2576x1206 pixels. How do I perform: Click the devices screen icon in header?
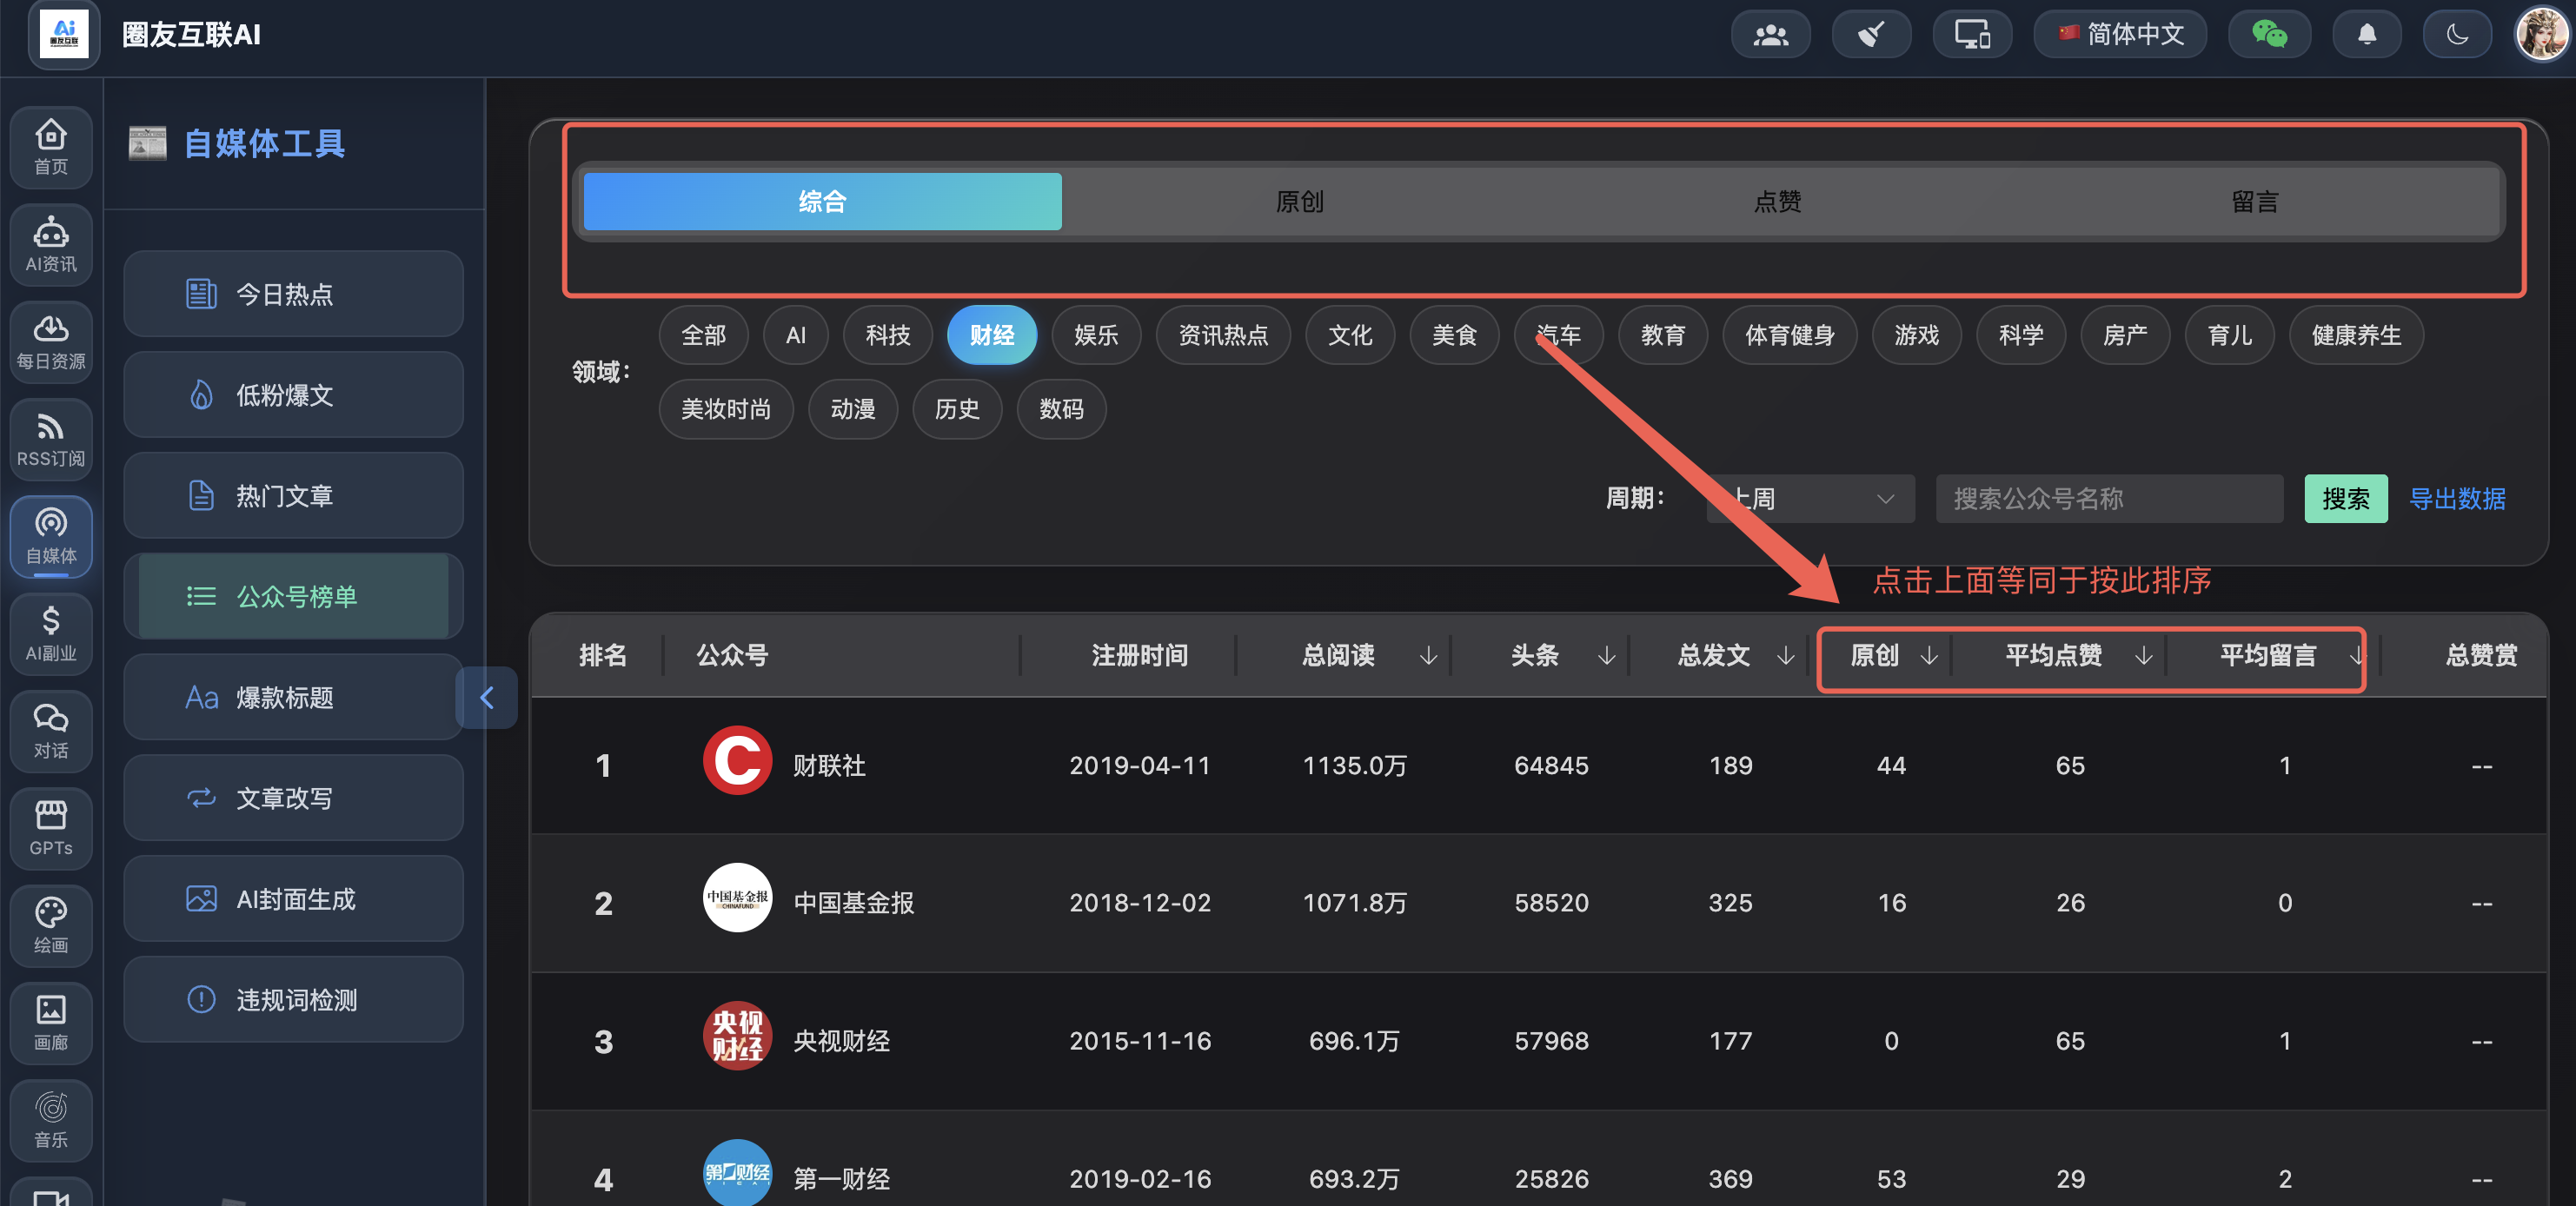(x=1972, y=35)
